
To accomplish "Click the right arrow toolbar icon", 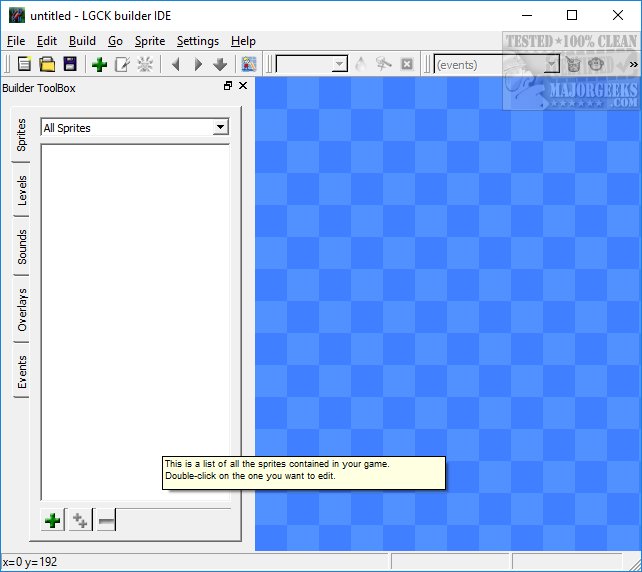I will [x=198, y=64].
